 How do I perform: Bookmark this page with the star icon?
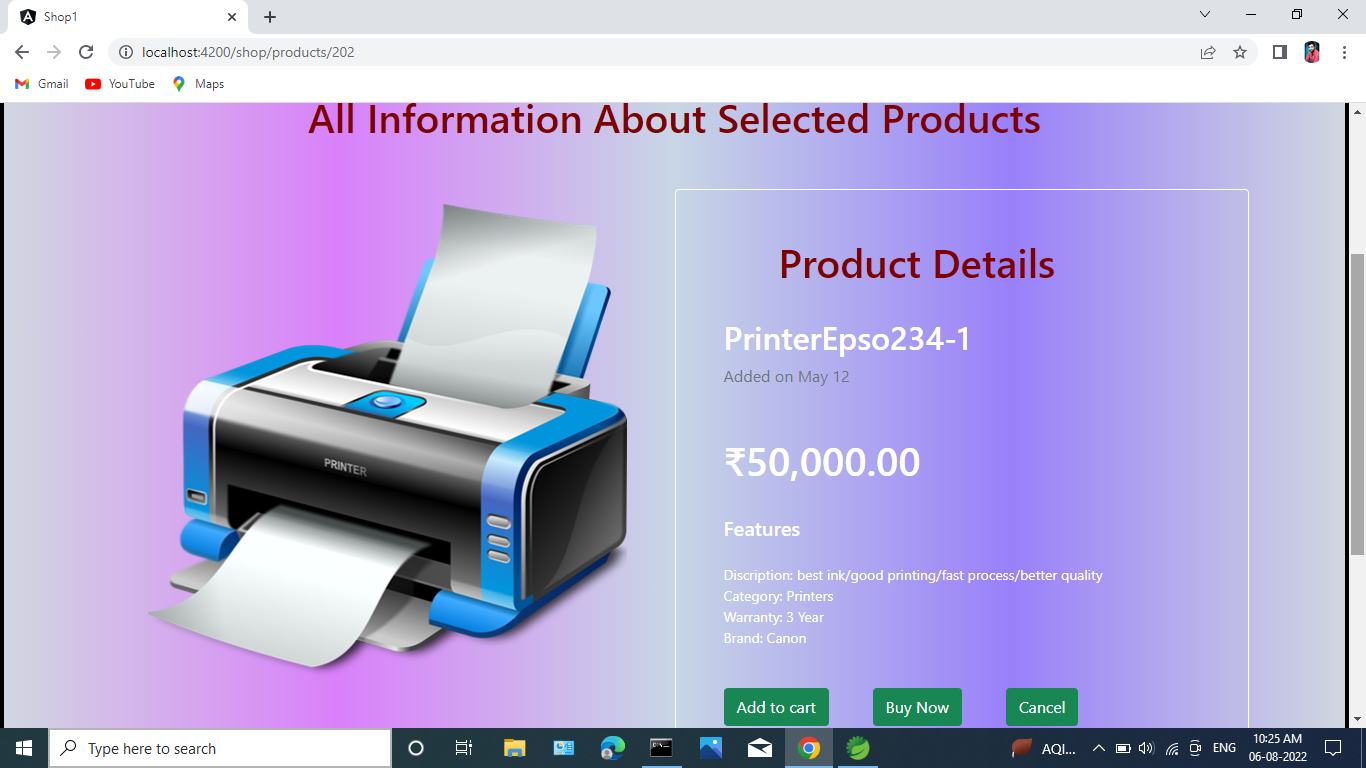click(1240, 52)
